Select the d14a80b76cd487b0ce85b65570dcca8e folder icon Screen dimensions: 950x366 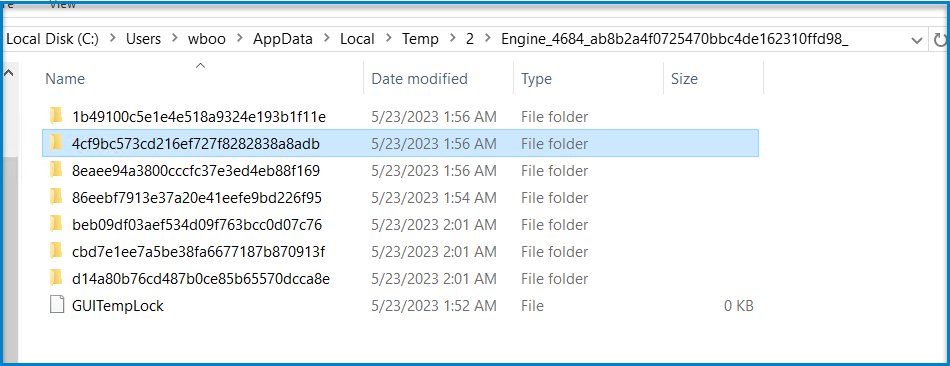[x=56, y=279]
